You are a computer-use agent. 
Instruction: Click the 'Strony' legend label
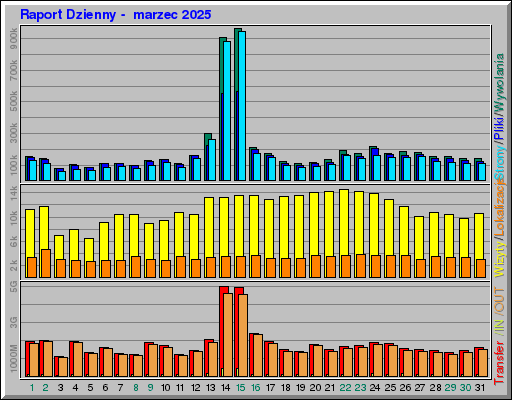pos(500,163)
